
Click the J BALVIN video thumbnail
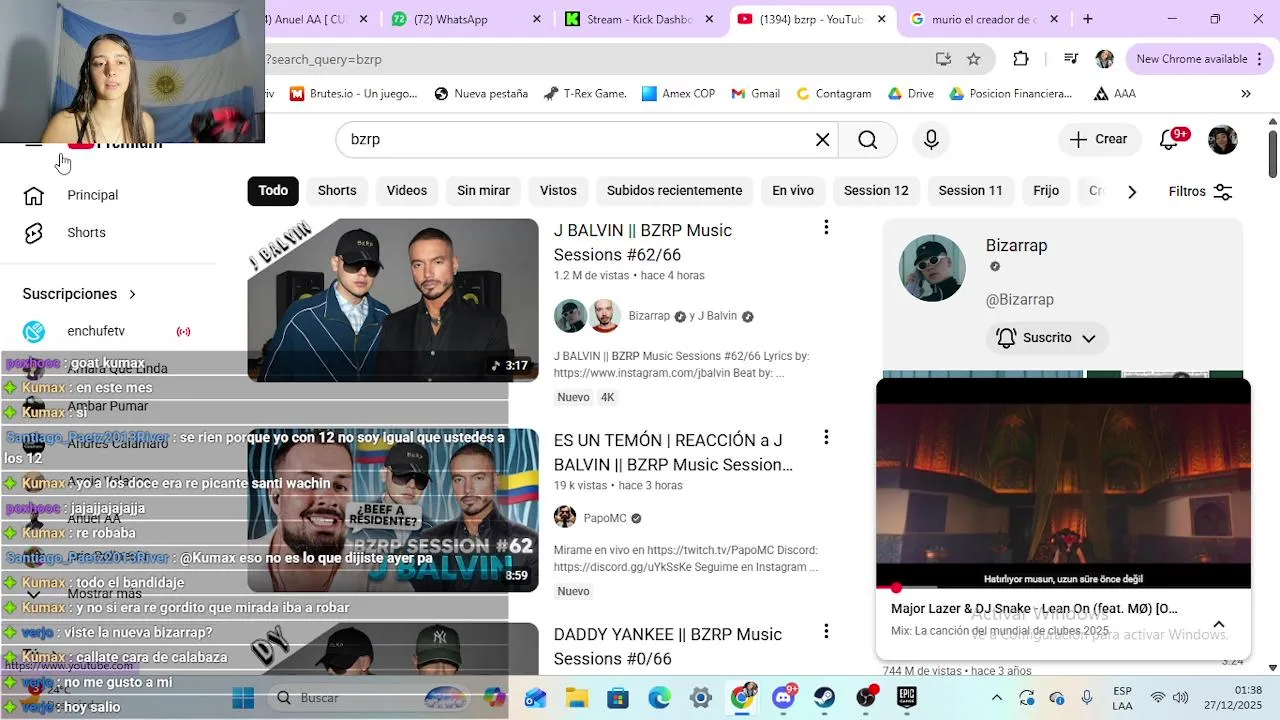[393, 300]
